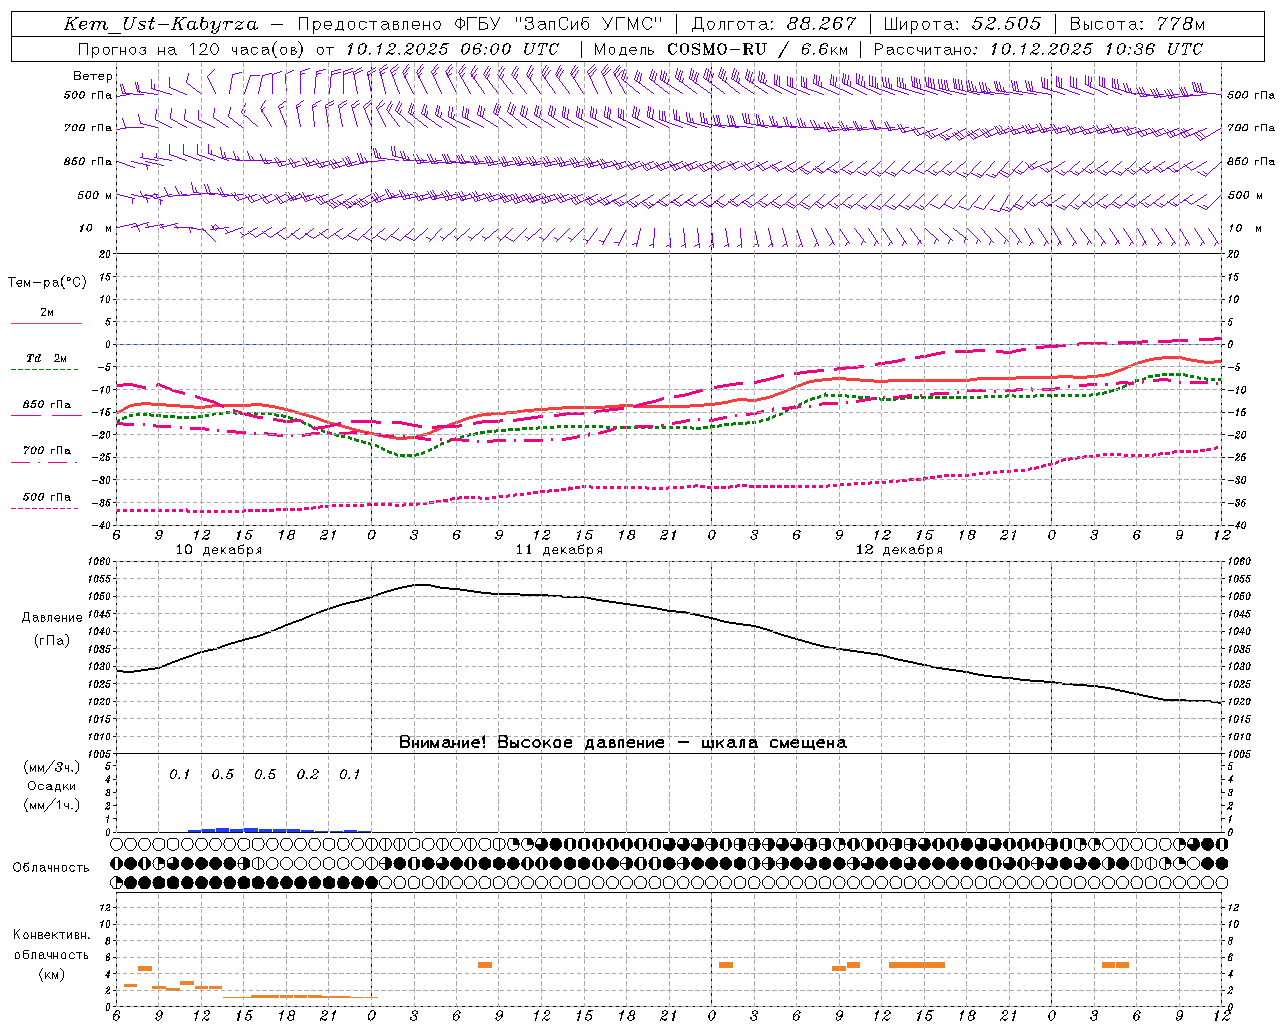Select the left 10 м wind level label
Image resolution: width=1280 pixels, height=1024 pixels.
click(x=96, y=228)
